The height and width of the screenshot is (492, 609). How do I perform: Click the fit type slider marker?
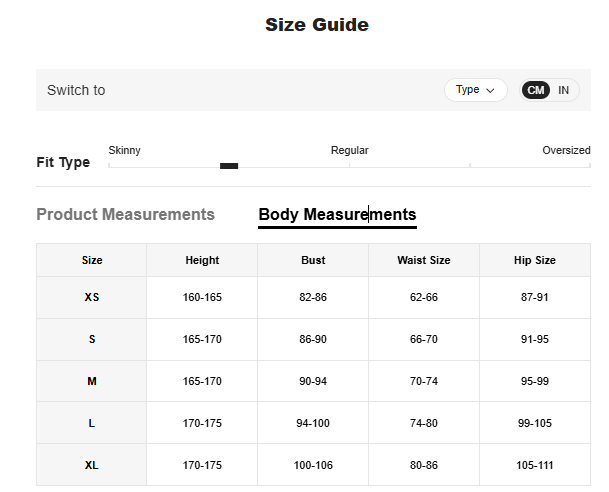(x=229, y=166)
